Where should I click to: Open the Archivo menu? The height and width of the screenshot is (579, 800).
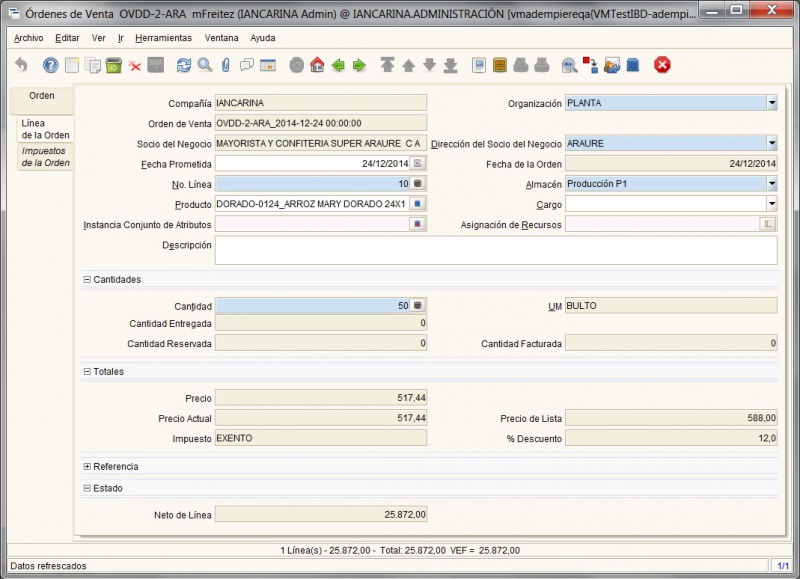[29, 38]
